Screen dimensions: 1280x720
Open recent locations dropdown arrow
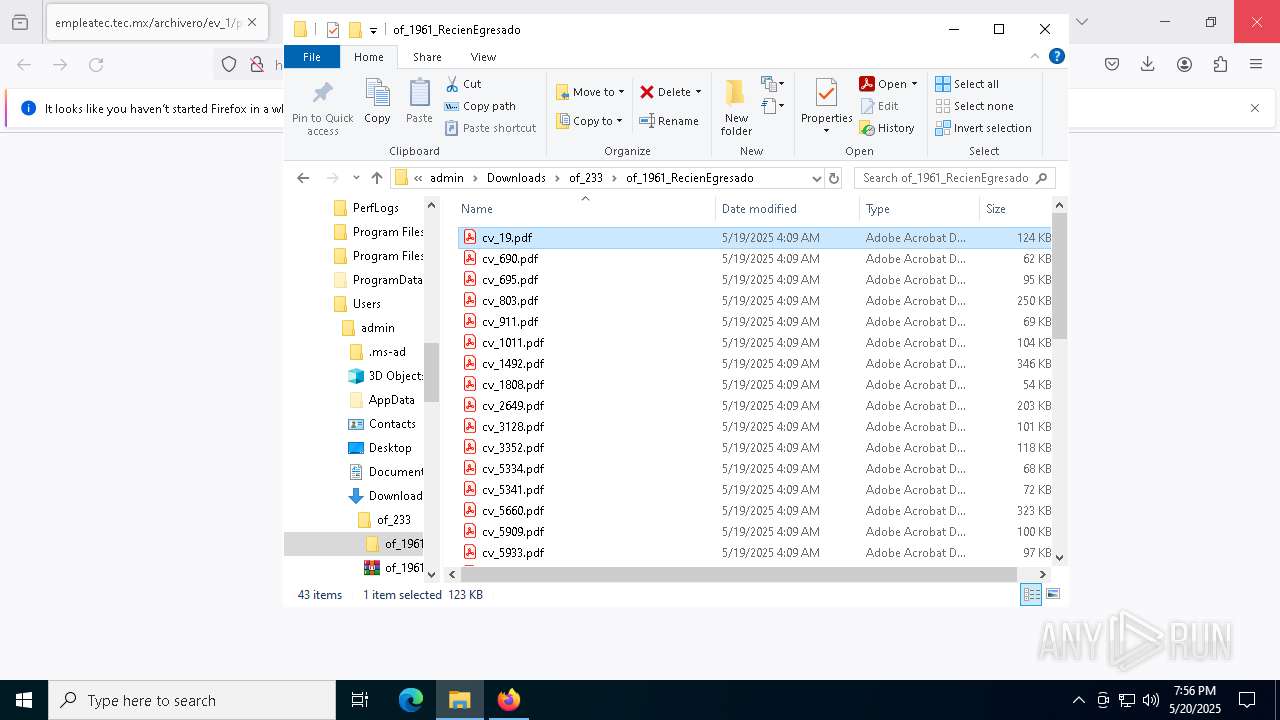coord(356,178)
